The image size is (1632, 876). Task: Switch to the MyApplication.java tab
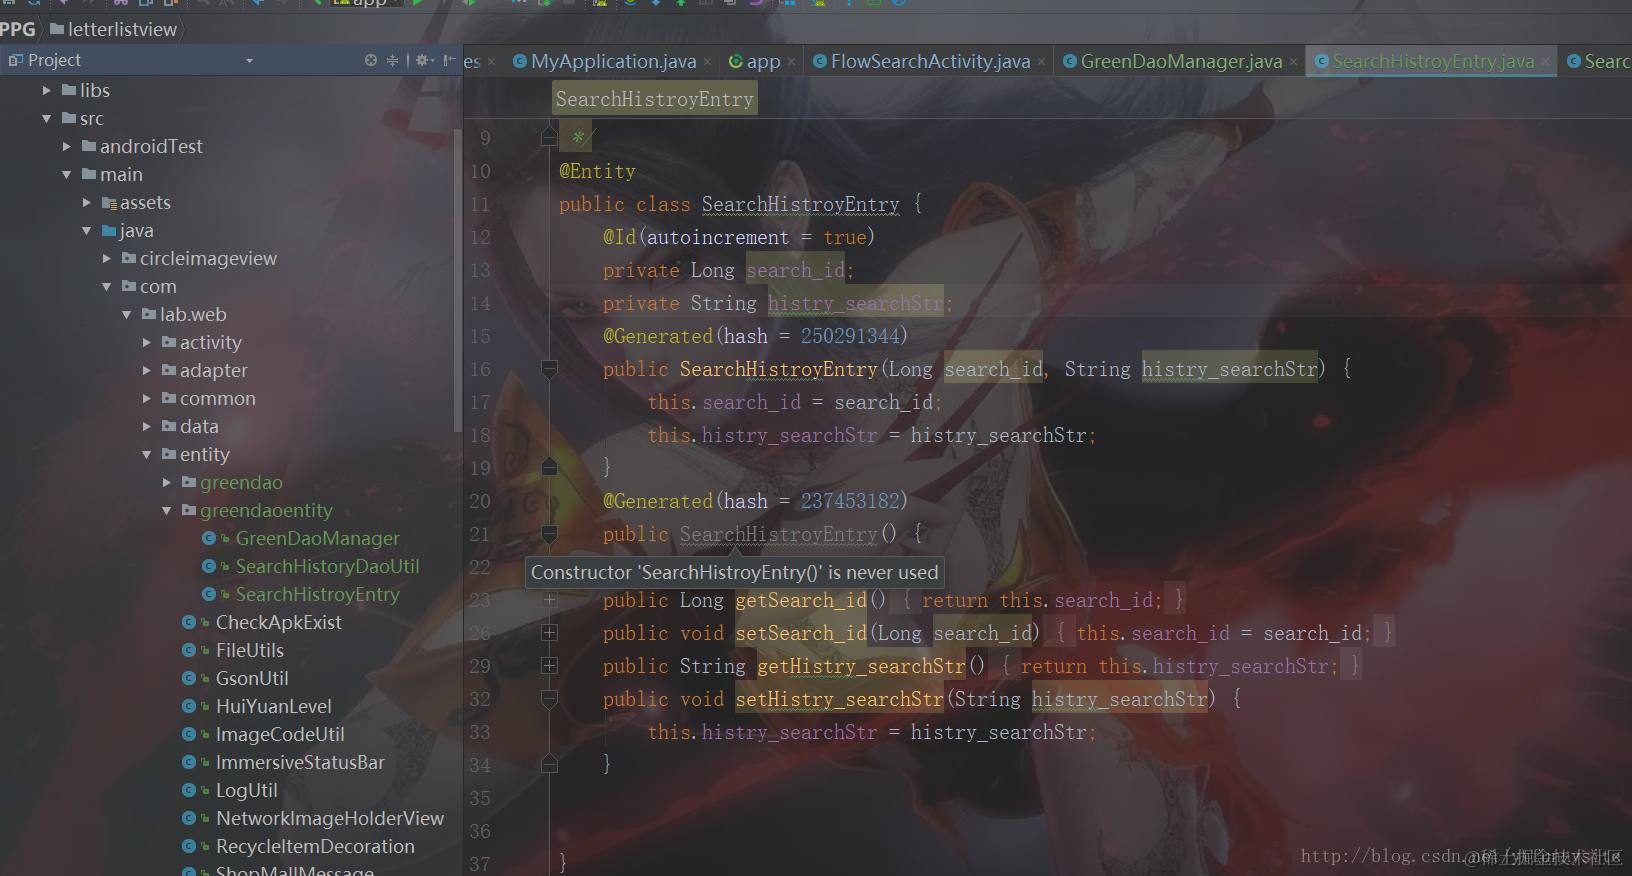[613, 61]
